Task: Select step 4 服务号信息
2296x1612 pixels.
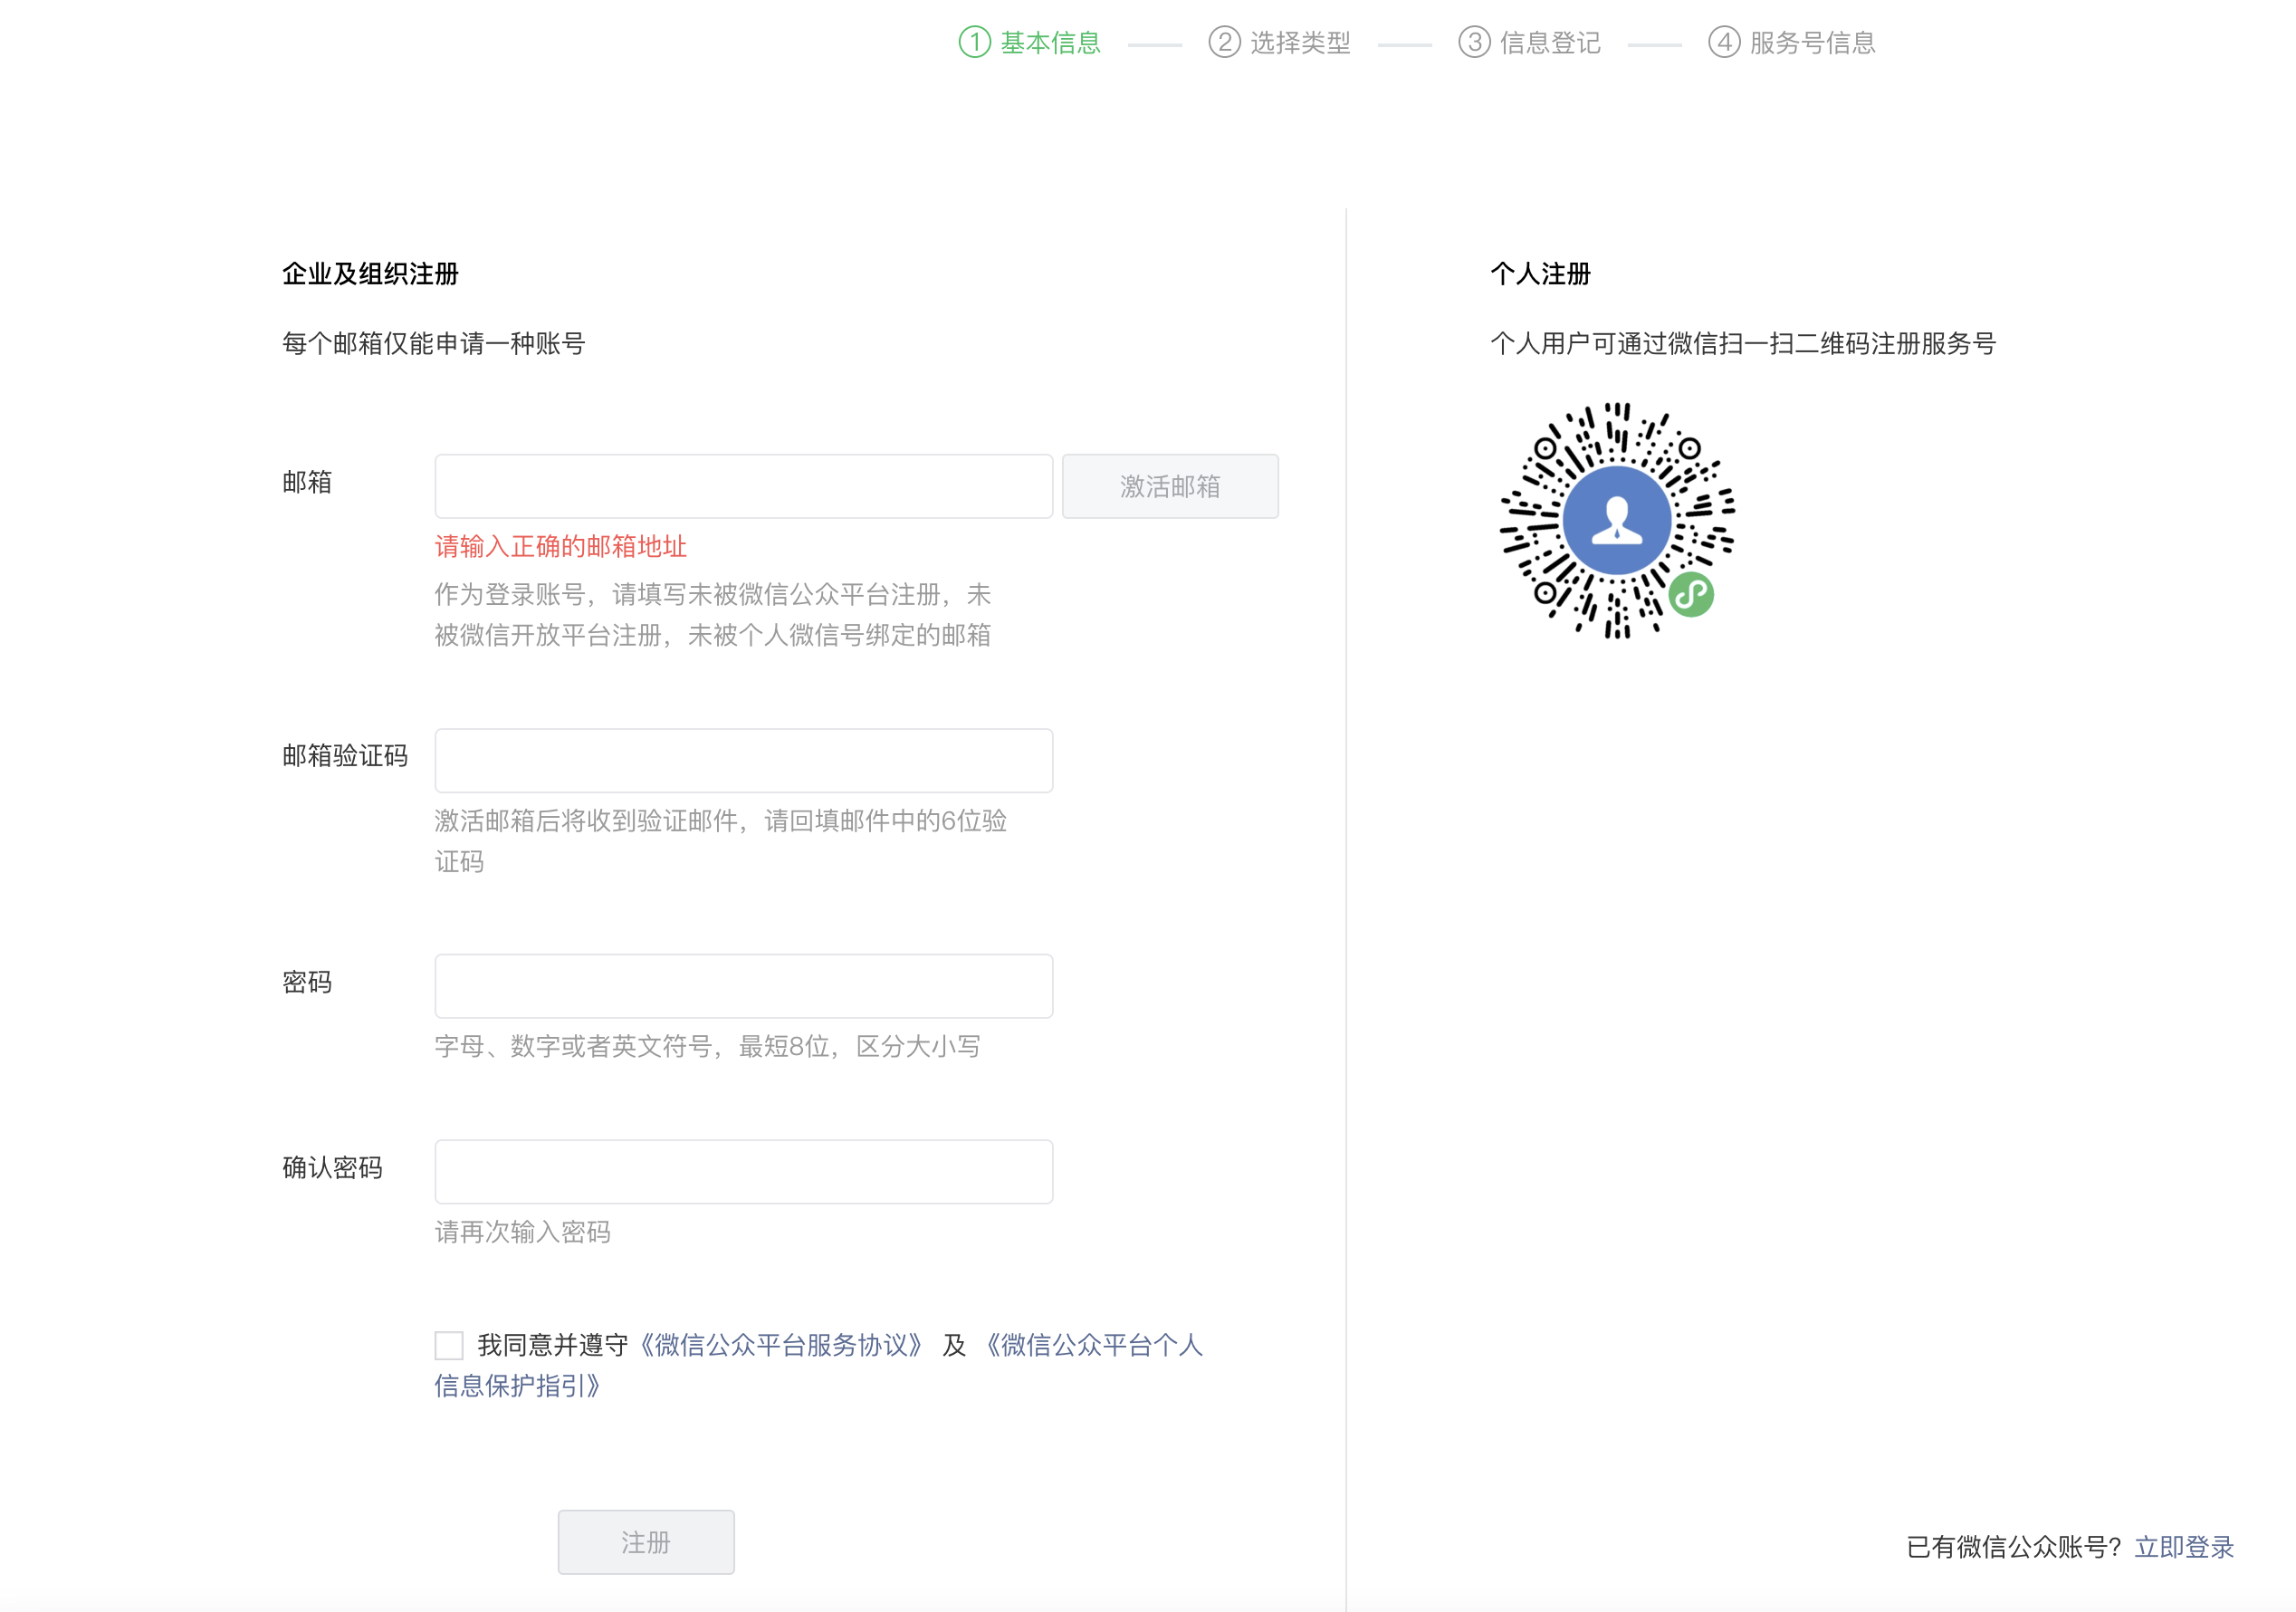Action: pyautogui.click(x=1792, y=42)
